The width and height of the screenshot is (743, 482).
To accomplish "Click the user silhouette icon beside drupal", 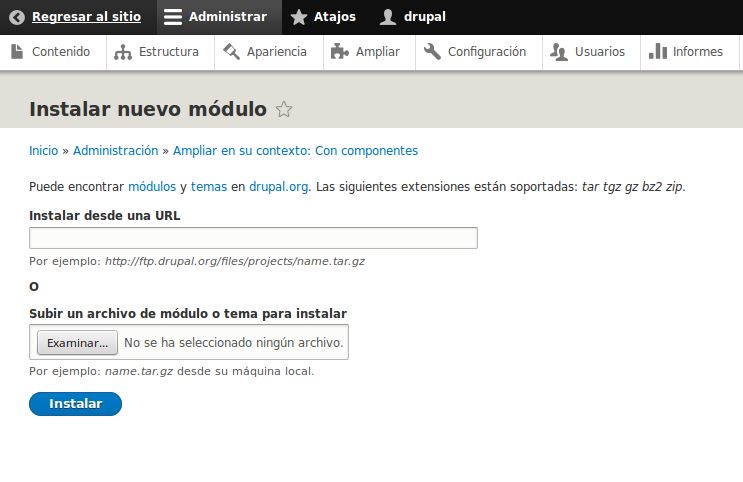I will coord(388,17).
